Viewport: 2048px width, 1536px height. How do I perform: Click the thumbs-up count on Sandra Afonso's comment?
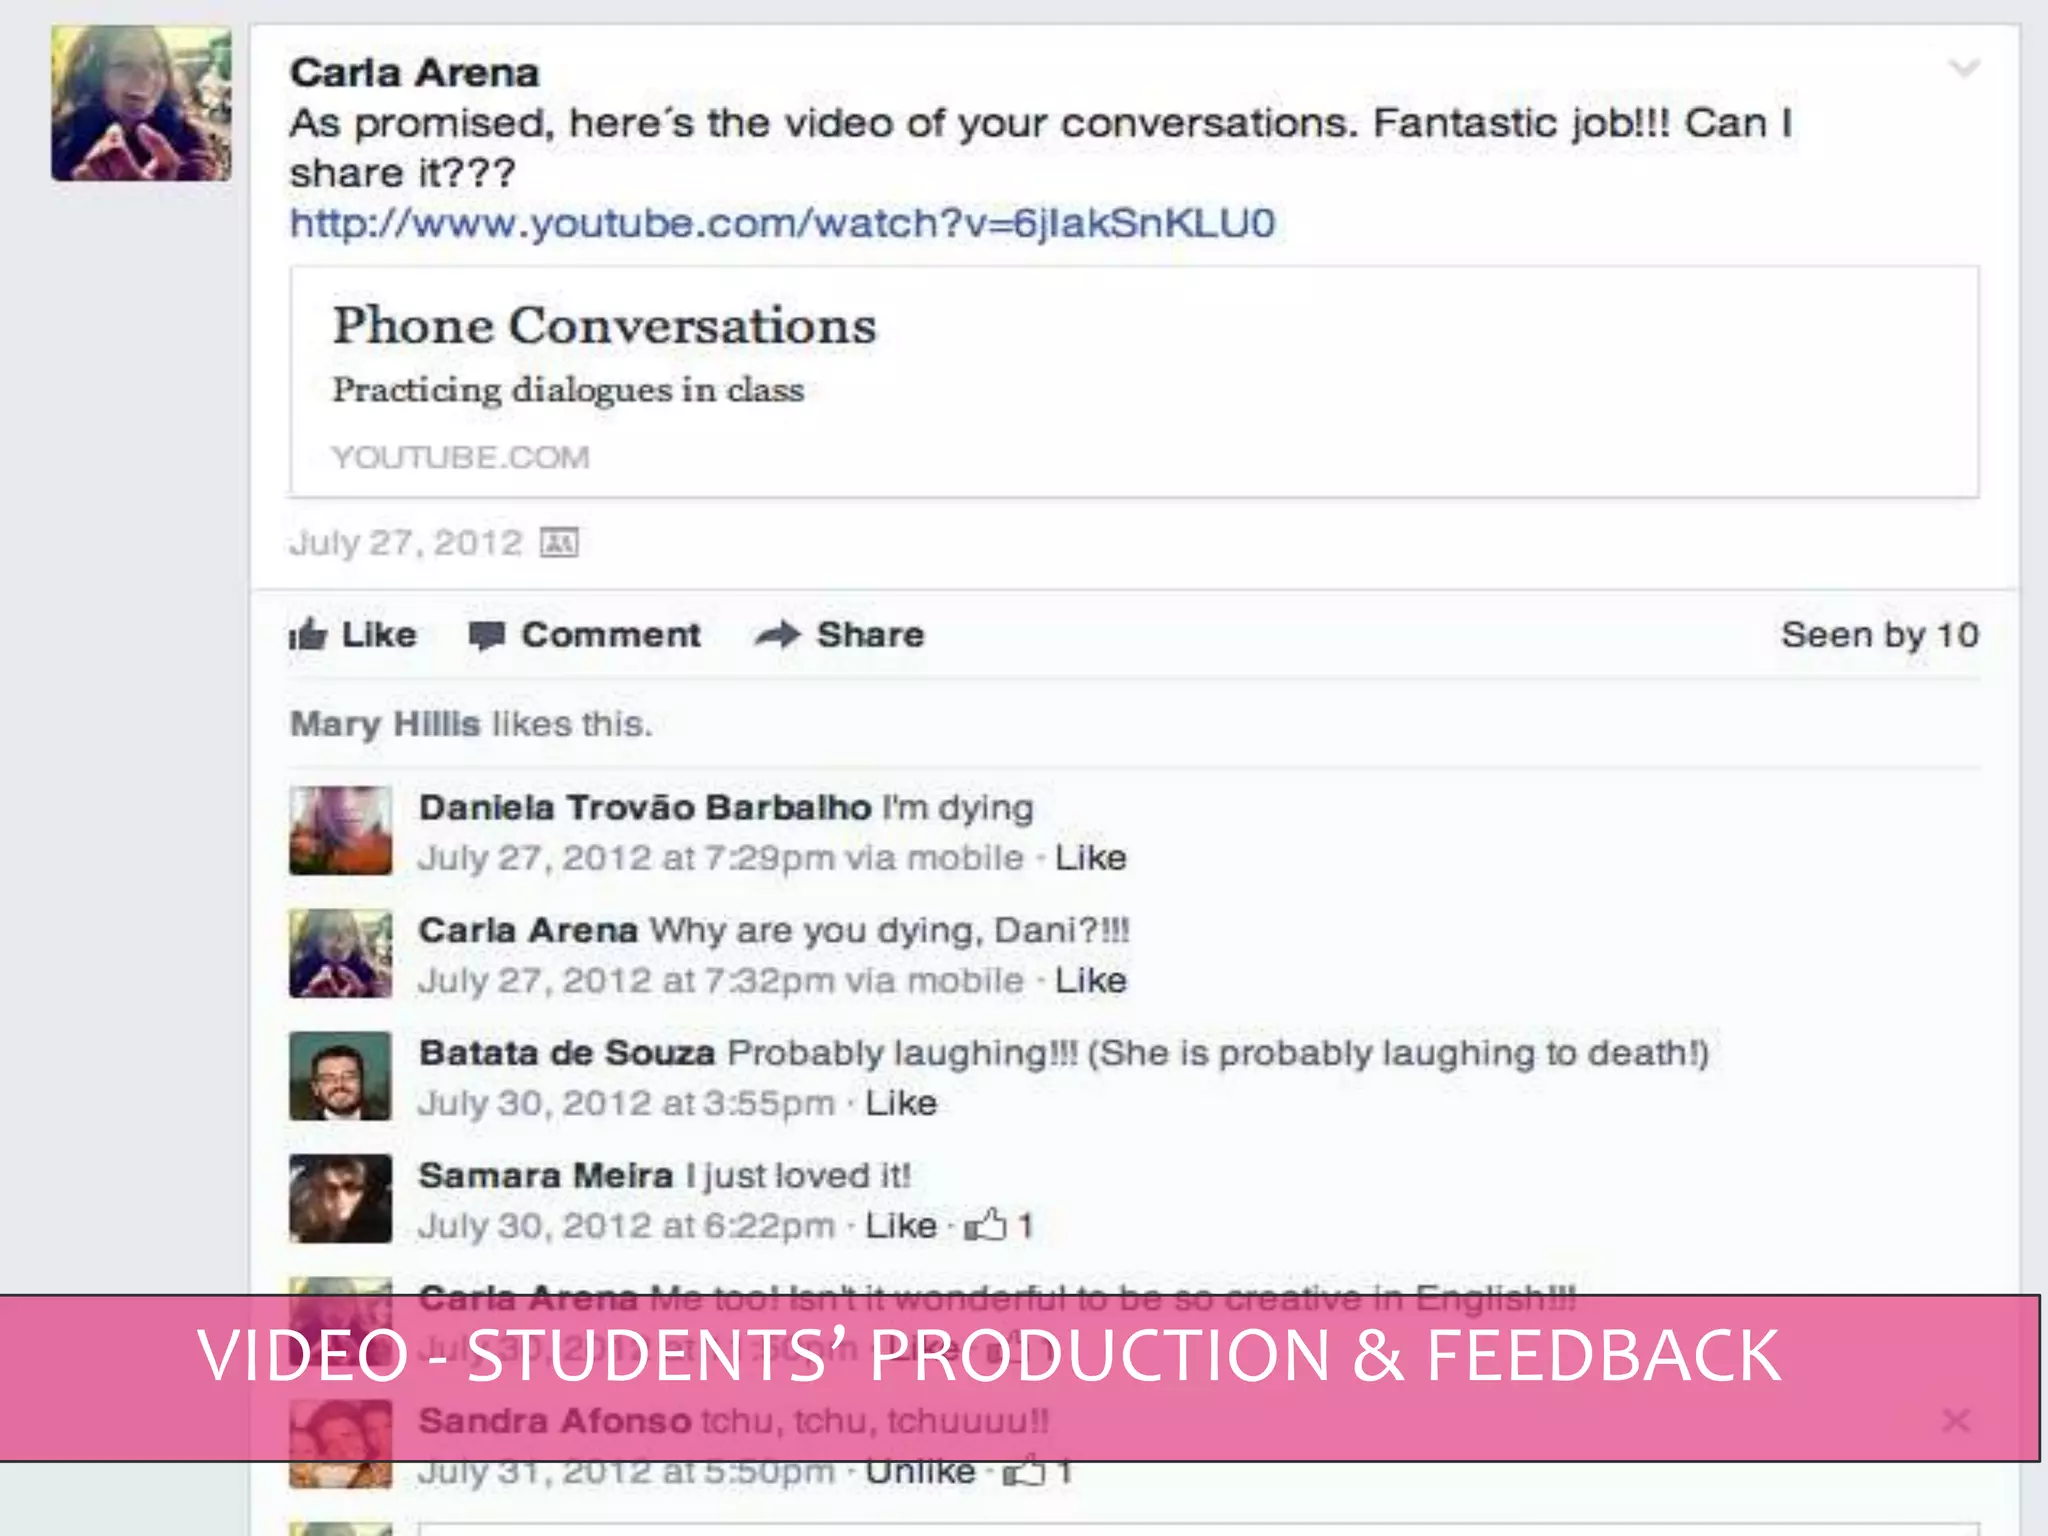pyautogui.click(x=1038, y=1472)
